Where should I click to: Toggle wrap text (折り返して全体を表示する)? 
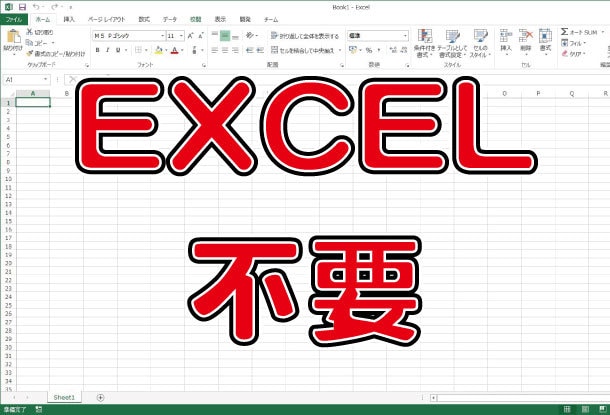pos(305,36)
